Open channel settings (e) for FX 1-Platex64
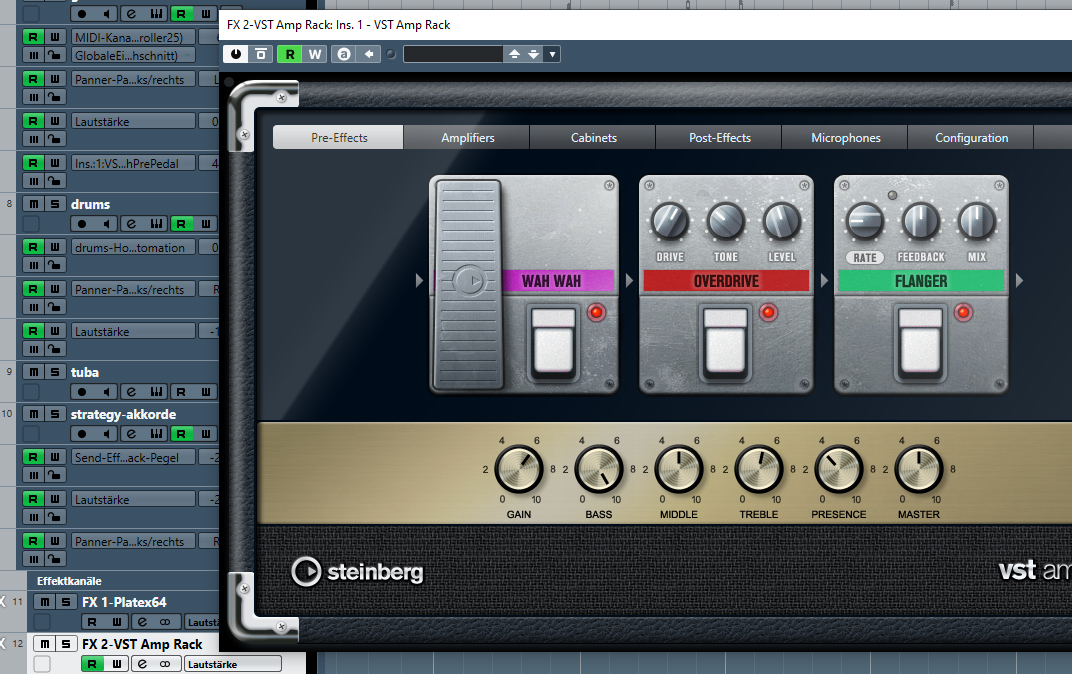 [142, 622]
